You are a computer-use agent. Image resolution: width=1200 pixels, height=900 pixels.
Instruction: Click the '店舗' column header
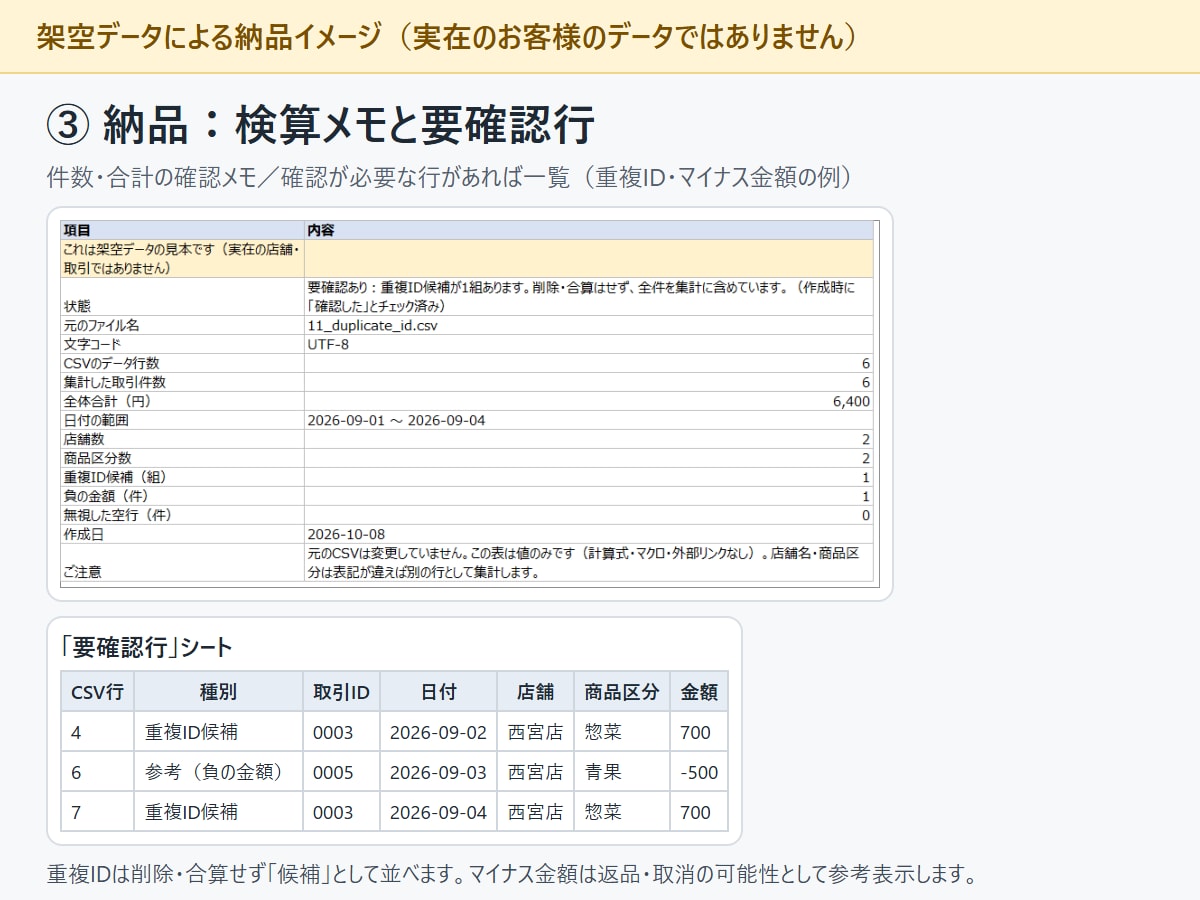535,691
